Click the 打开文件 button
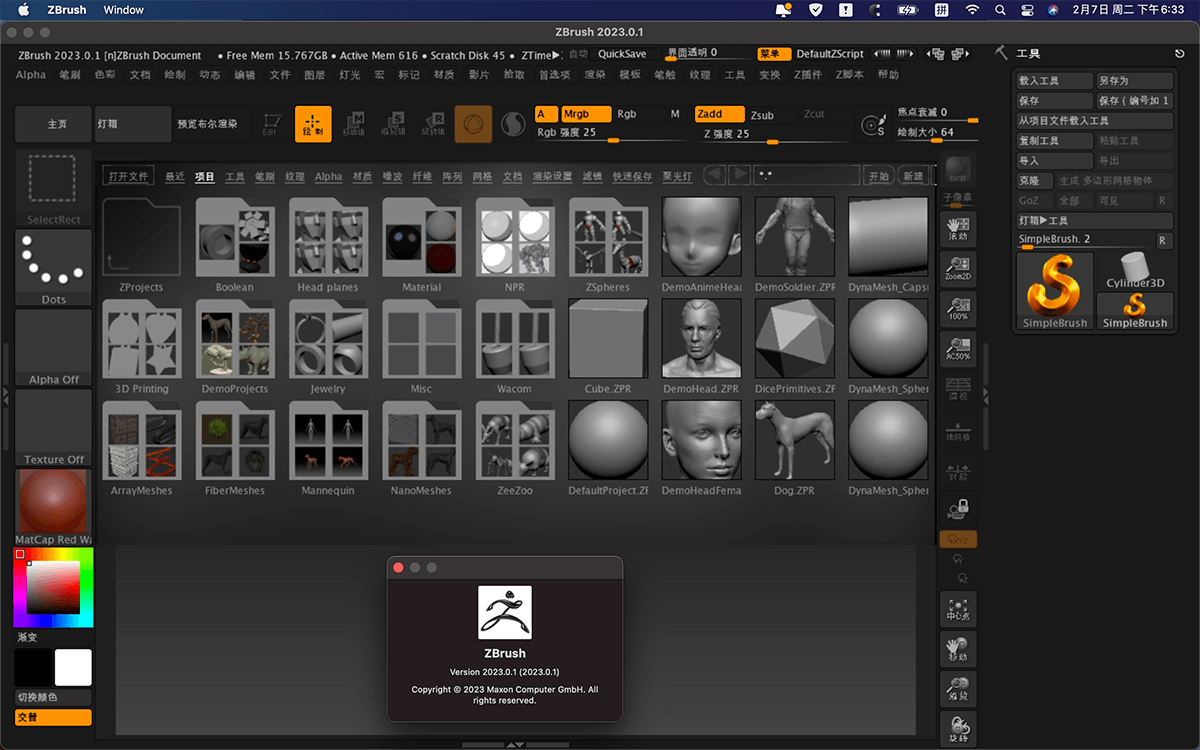Image resolution: width=1200 pixels, height=750 pixels. (x=128, y=176)
